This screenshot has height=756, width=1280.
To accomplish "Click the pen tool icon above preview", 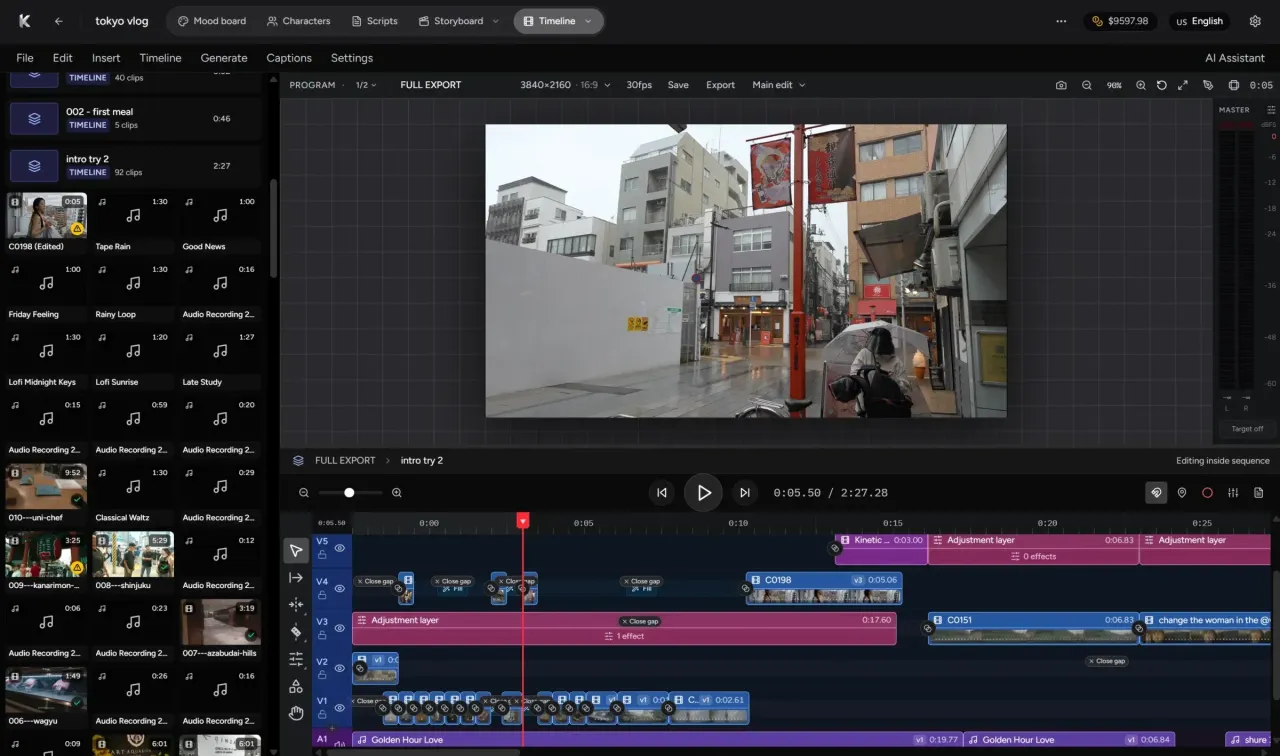I will click(1208, 85).
